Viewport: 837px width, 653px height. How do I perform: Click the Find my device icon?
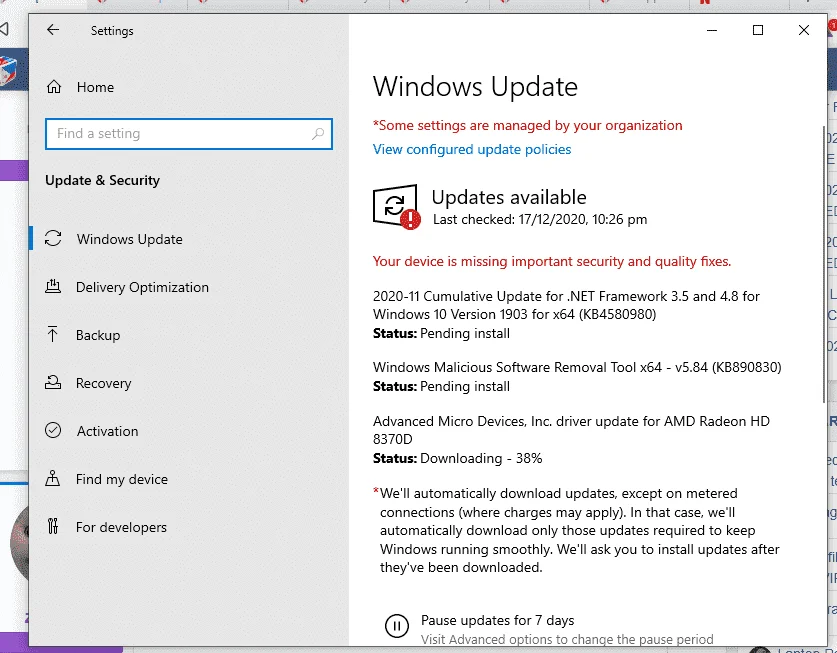coord(52,478)
